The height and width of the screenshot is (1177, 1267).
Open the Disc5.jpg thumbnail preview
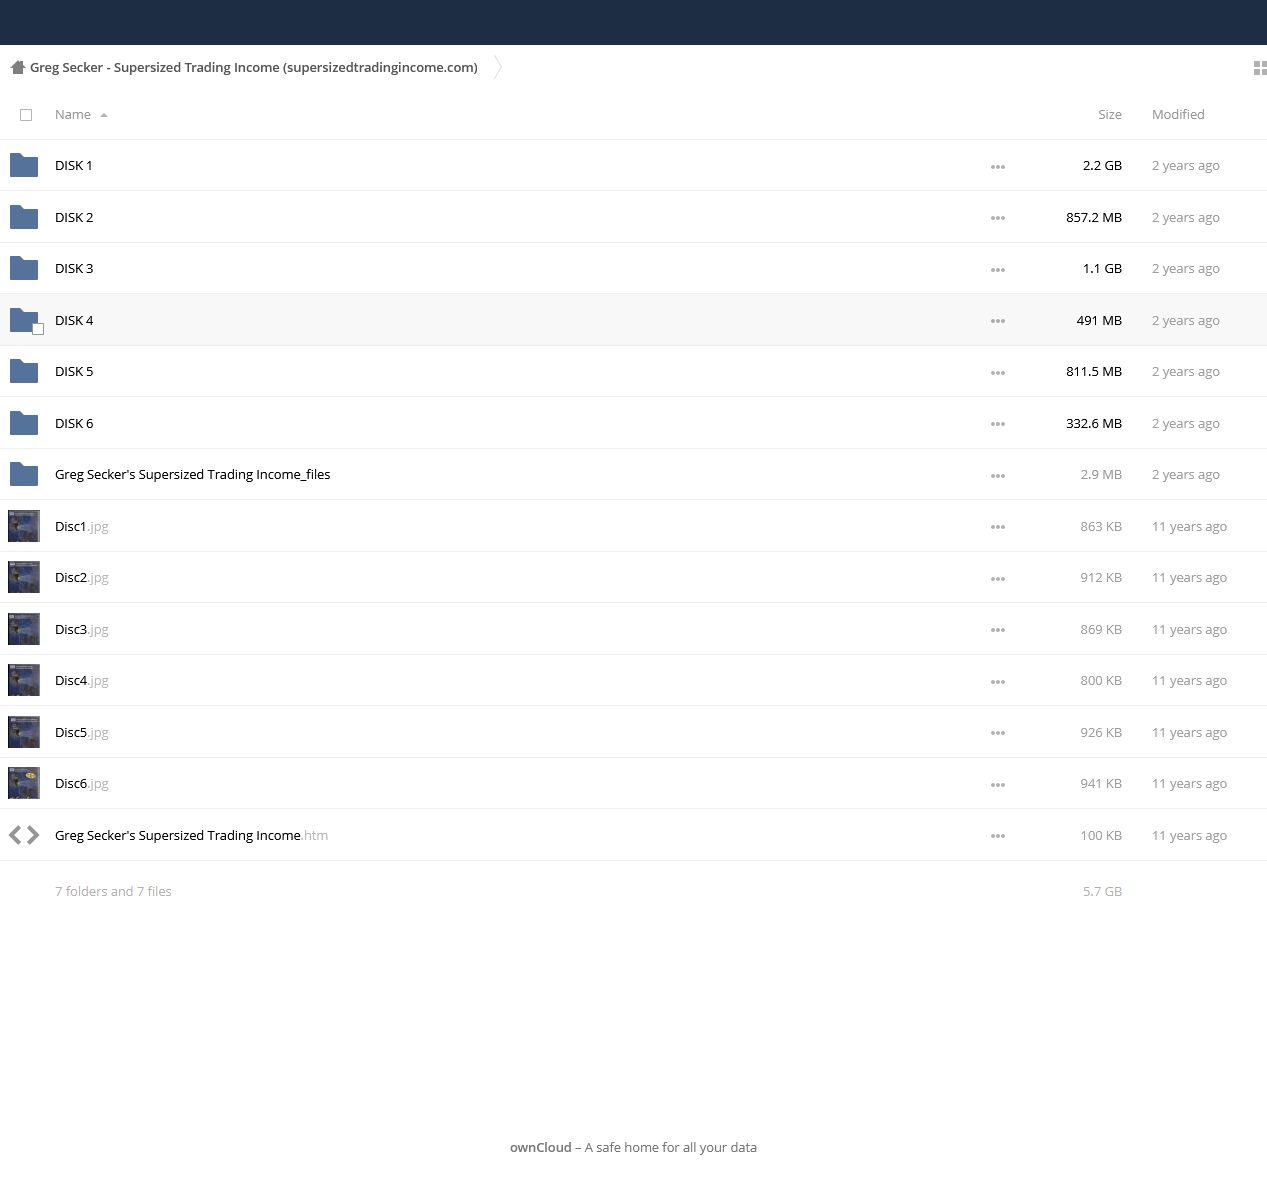point(24,732)
